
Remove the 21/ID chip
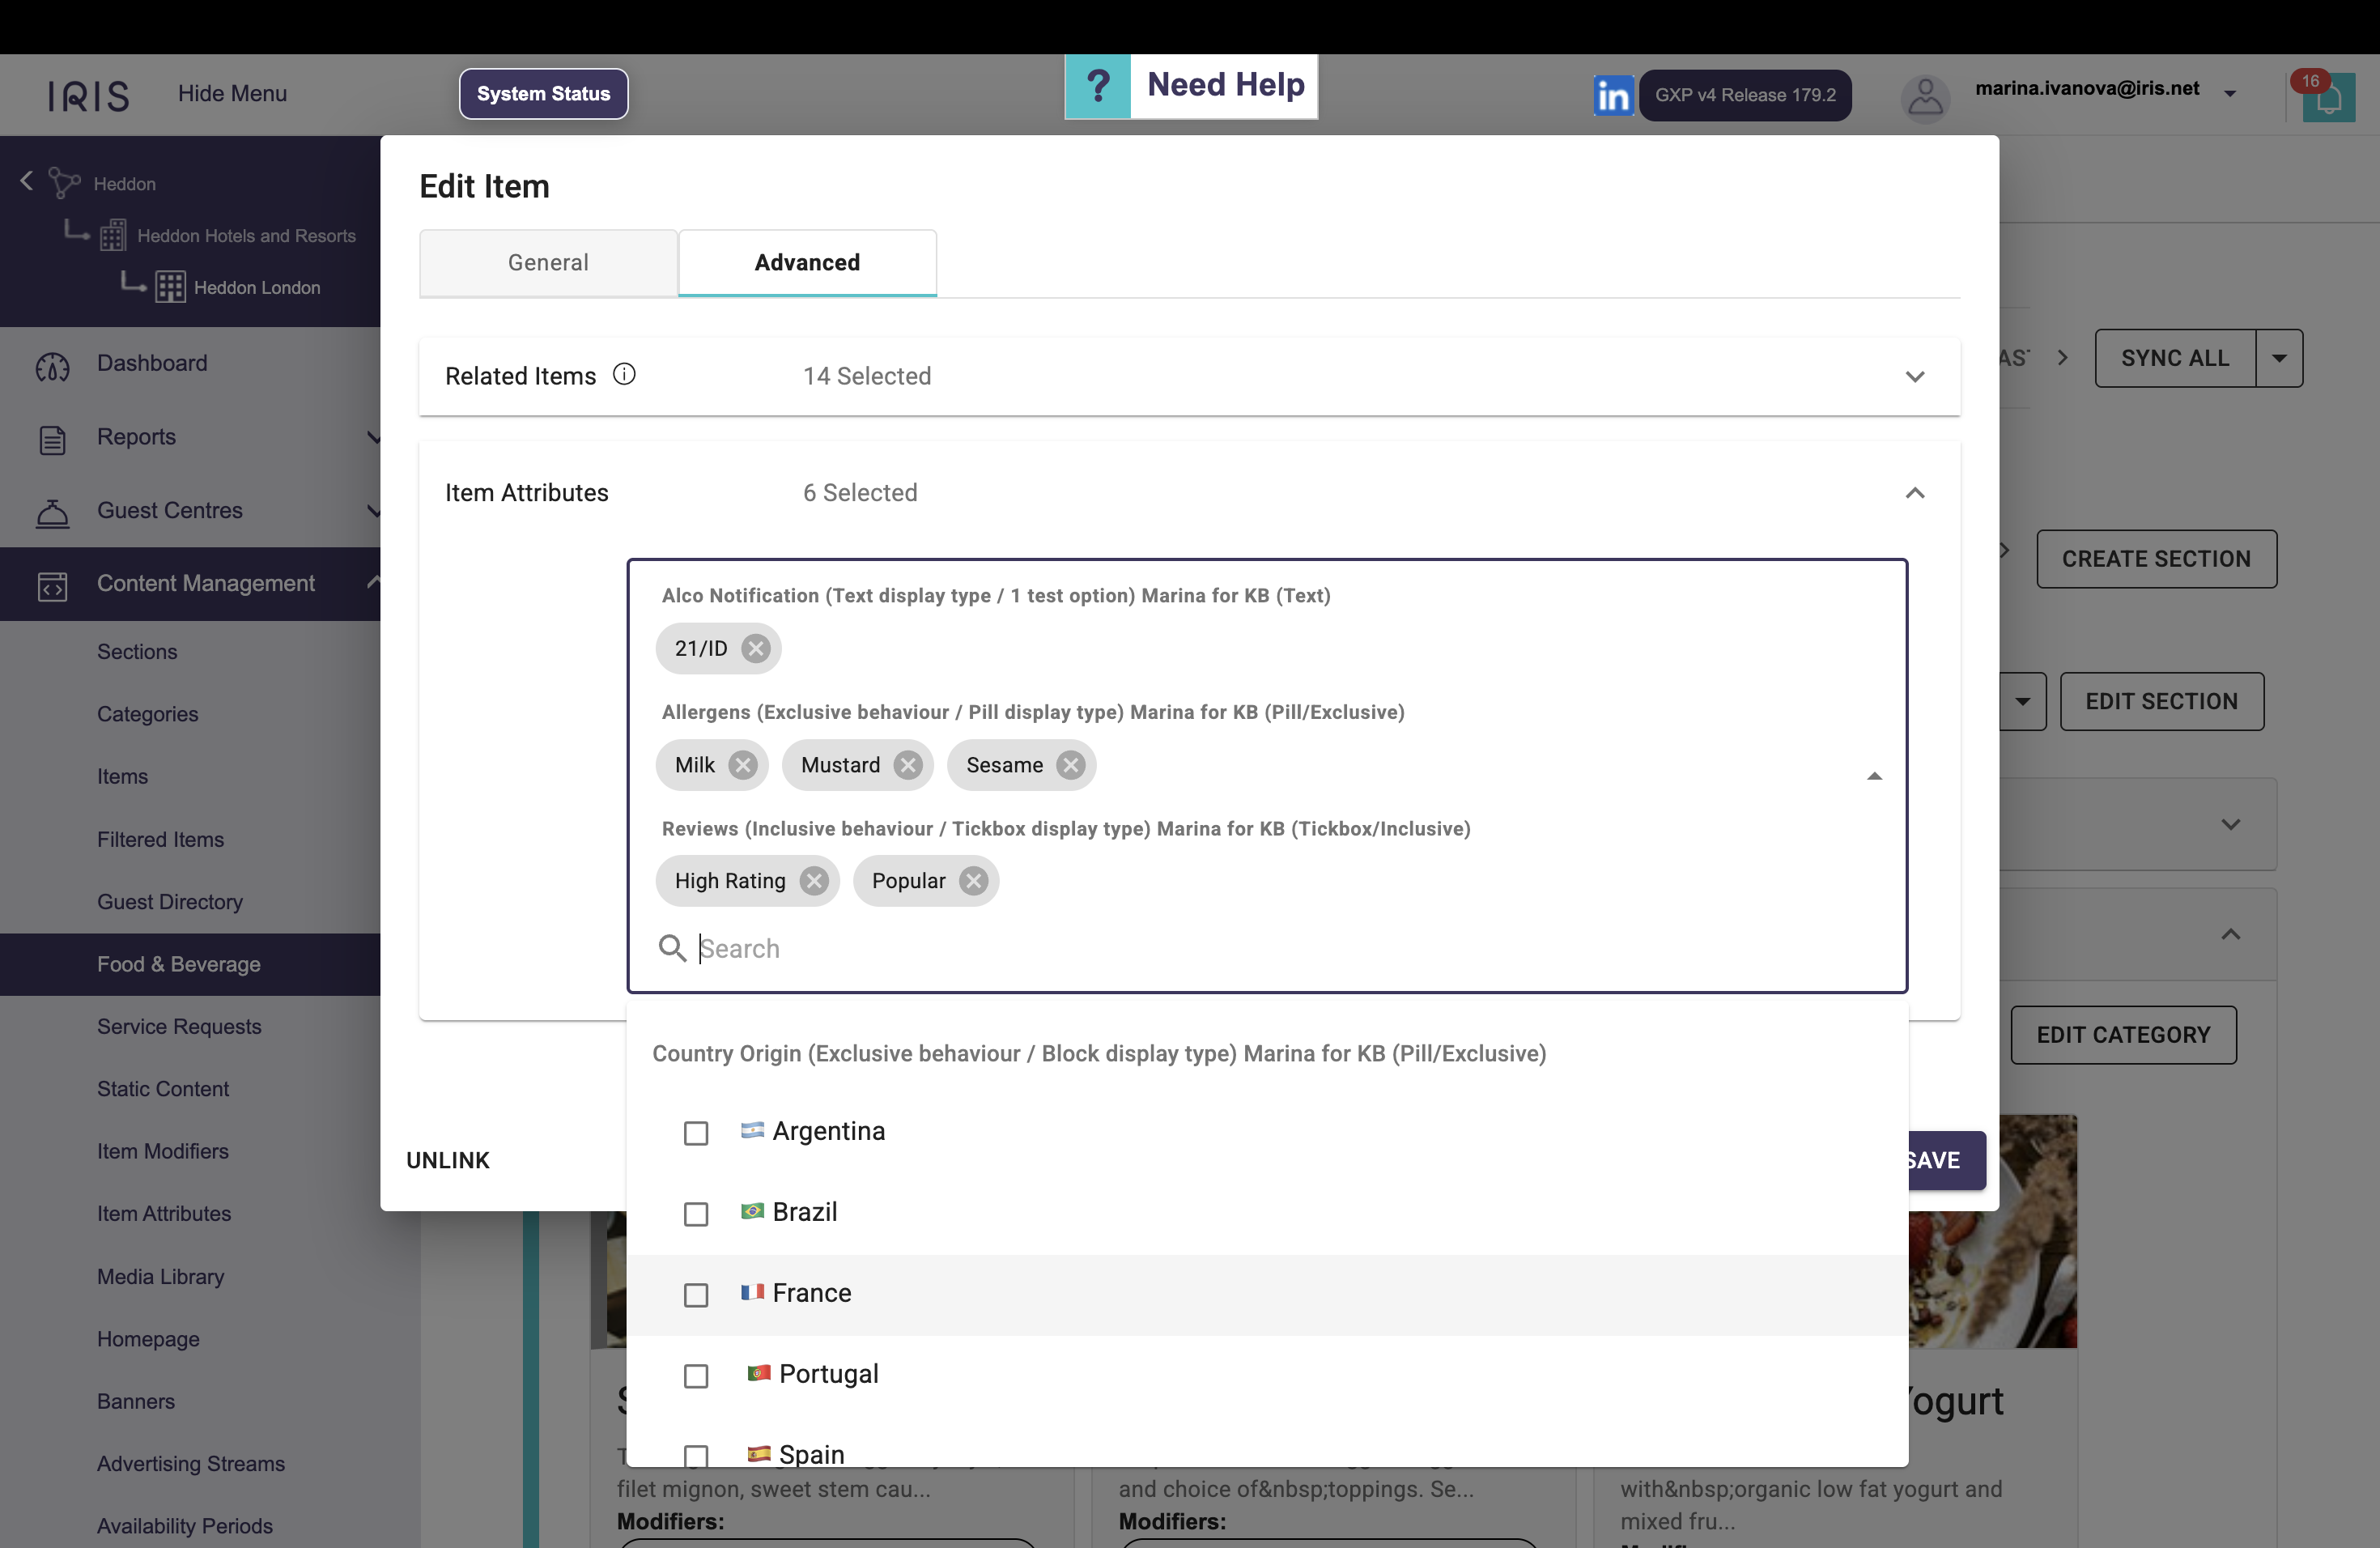click(x=756, y=648)
